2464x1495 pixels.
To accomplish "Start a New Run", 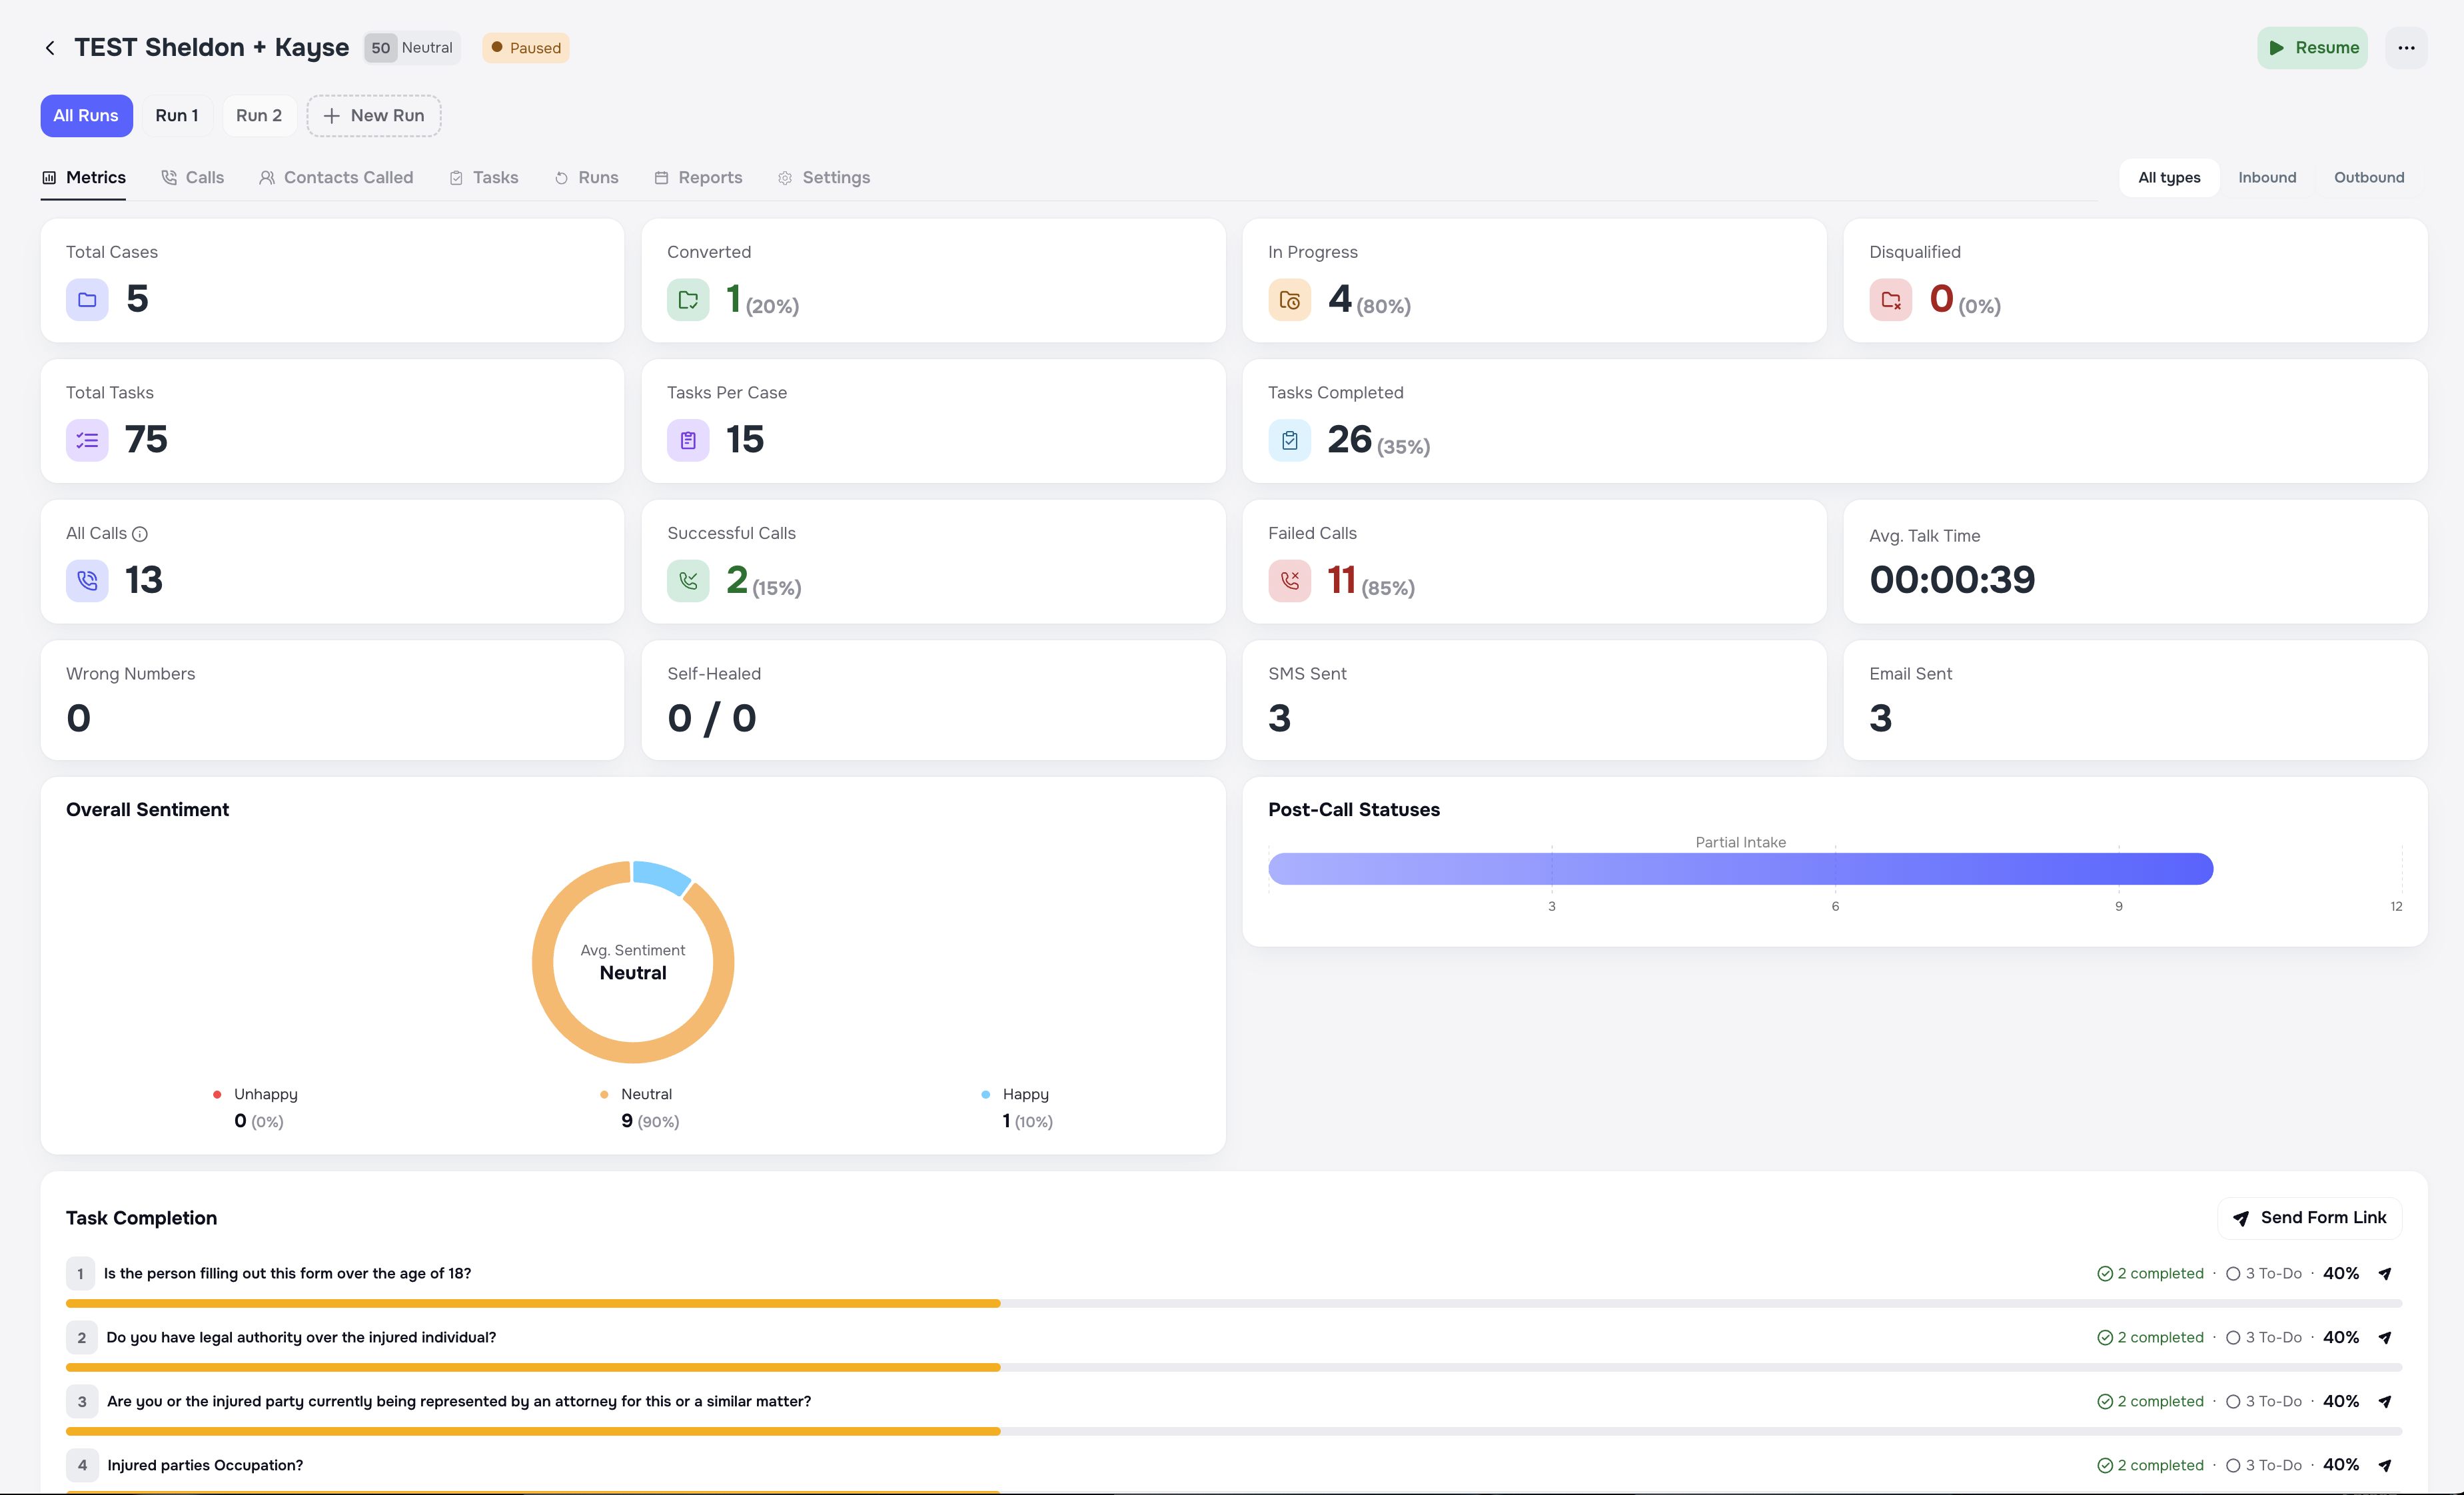I will coord(374,115).
